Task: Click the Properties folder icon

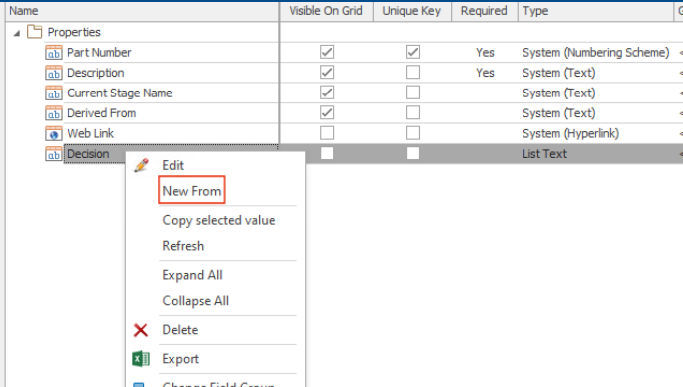Action: pos(34,31)
